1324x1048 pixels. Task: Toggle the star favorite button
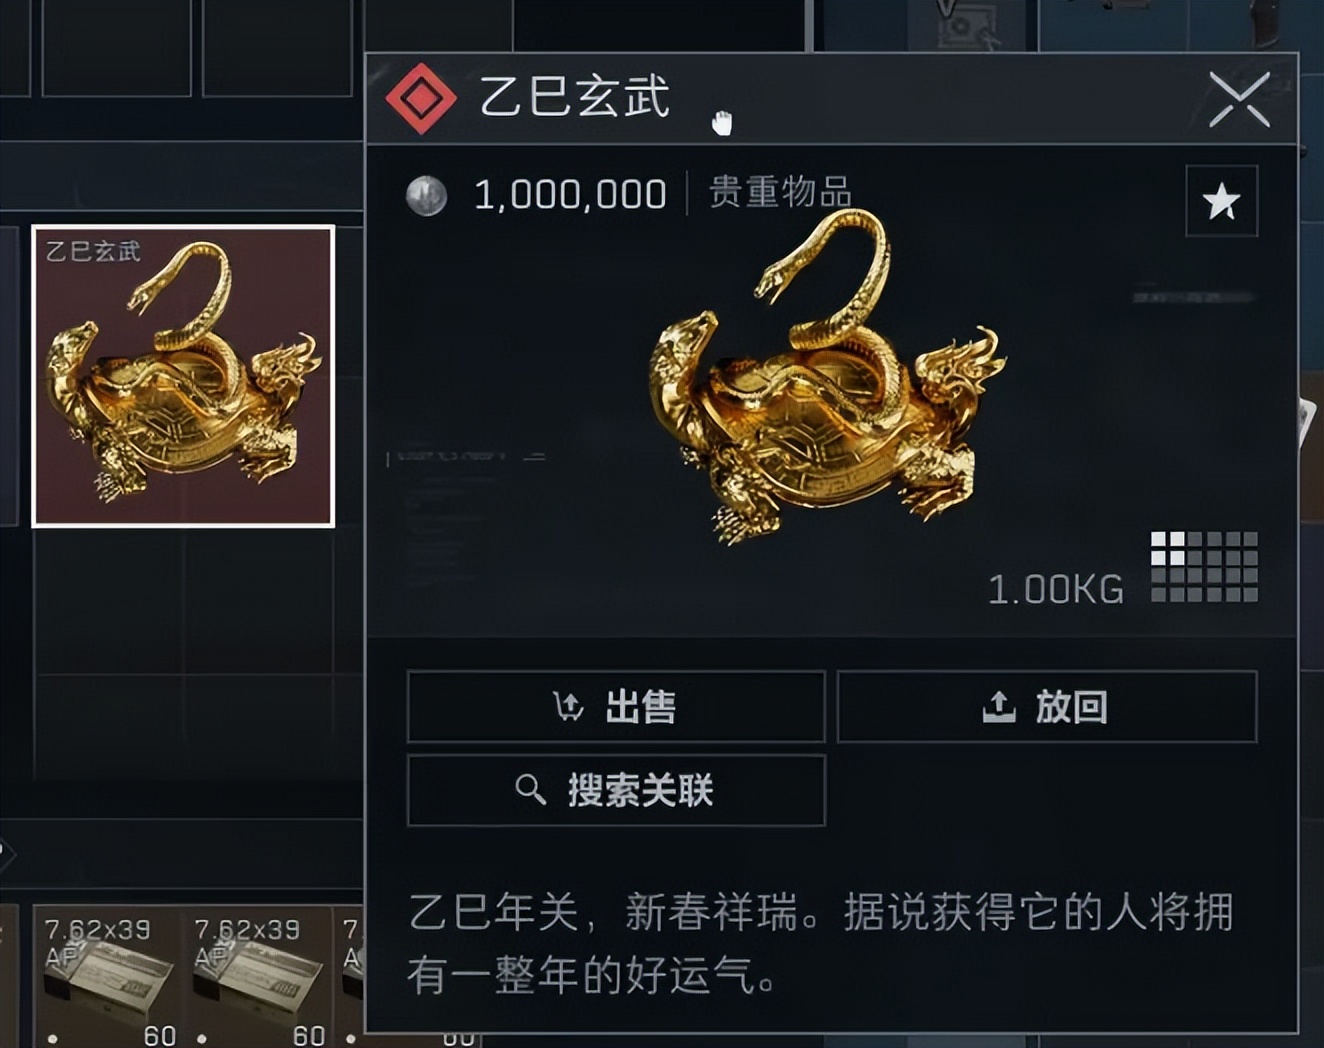tap(1221, 201)
